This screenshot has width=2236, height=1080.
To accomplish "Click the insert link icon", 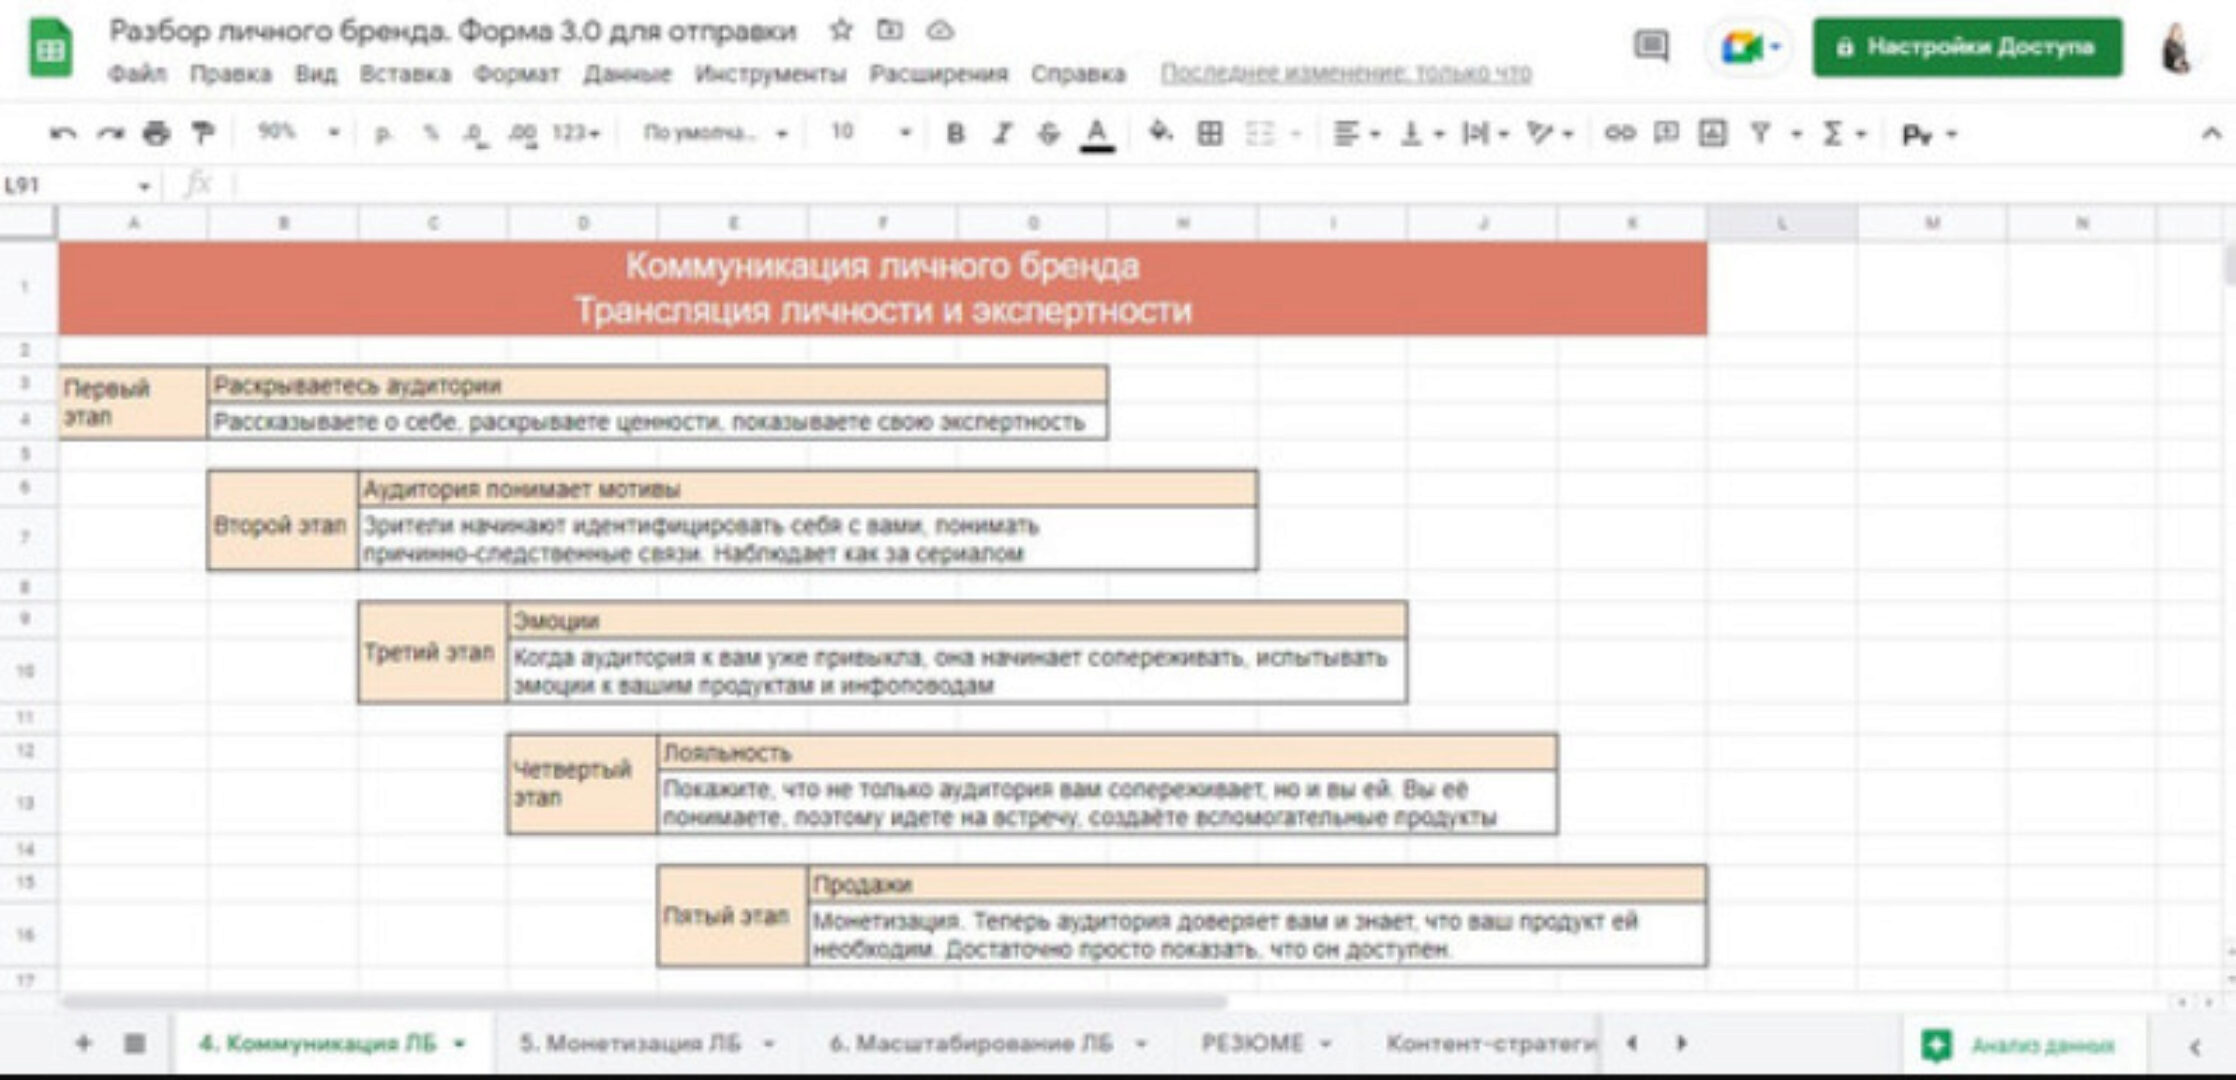I will 1619,133.
